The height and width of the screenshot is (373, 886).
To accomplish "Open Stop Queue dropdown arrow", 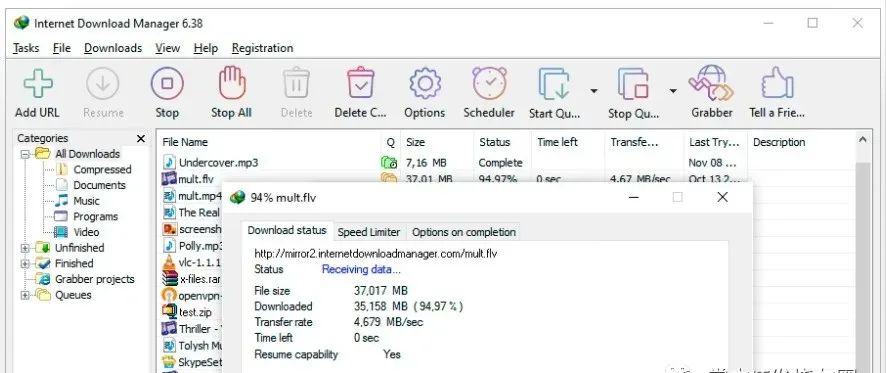I will coord(673,90).
